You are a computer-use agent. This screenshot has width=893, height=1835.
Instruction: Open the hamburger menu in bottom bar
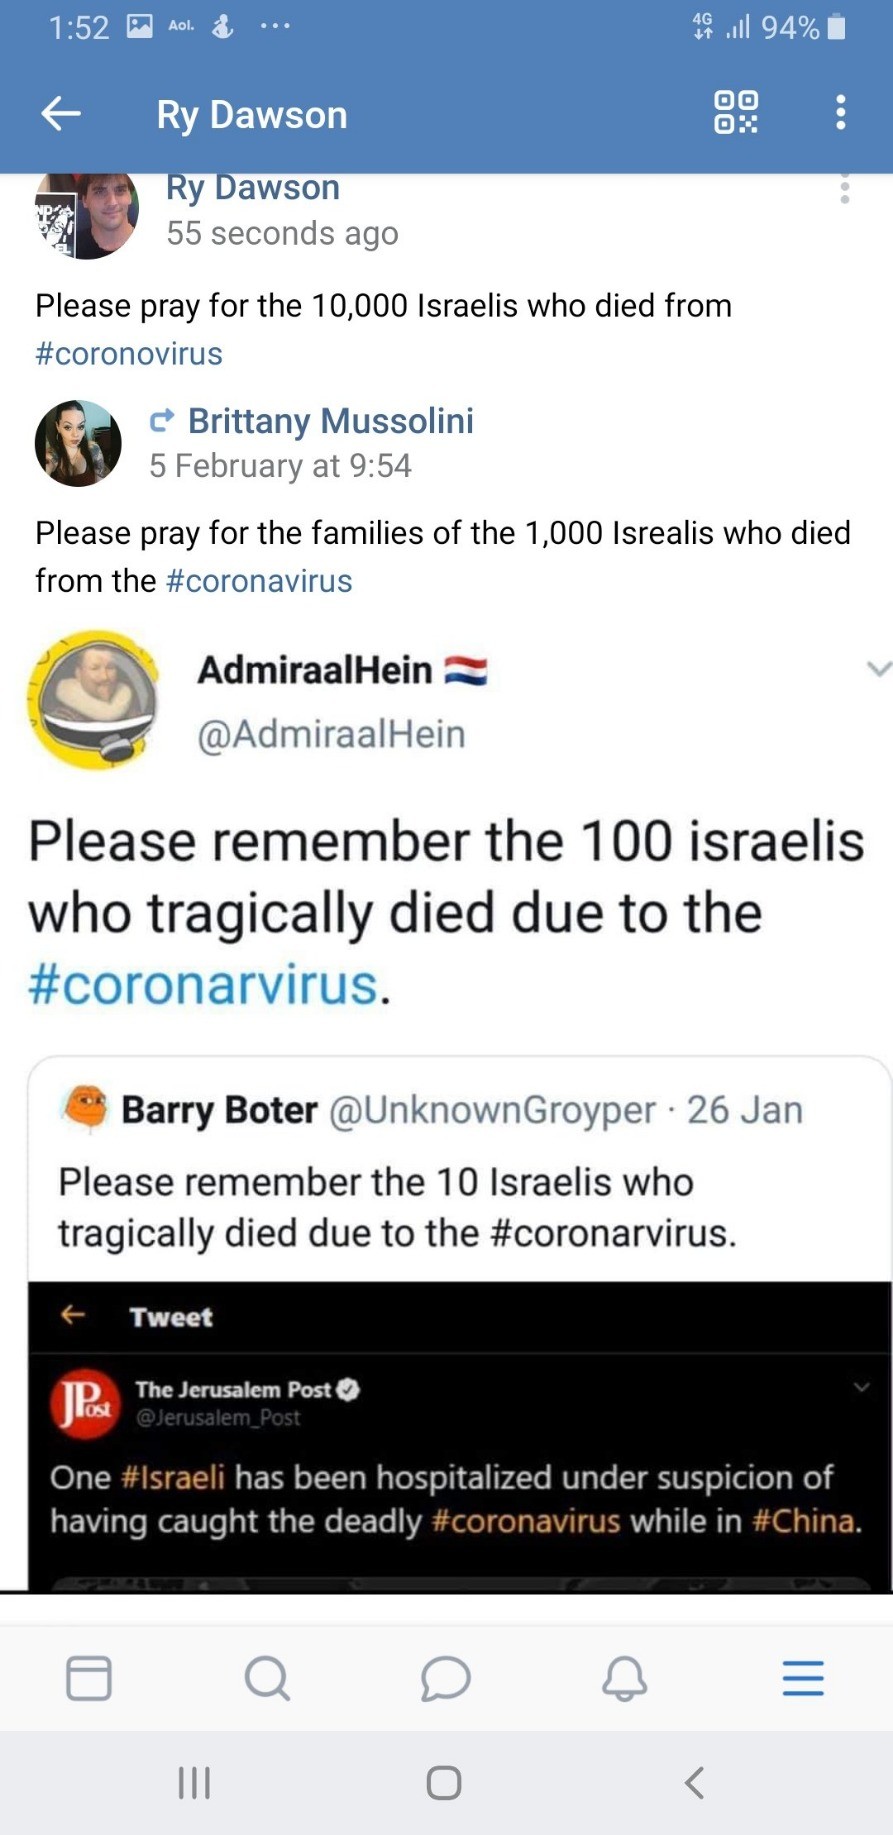pyautogui.click(x=803, y=1678)
